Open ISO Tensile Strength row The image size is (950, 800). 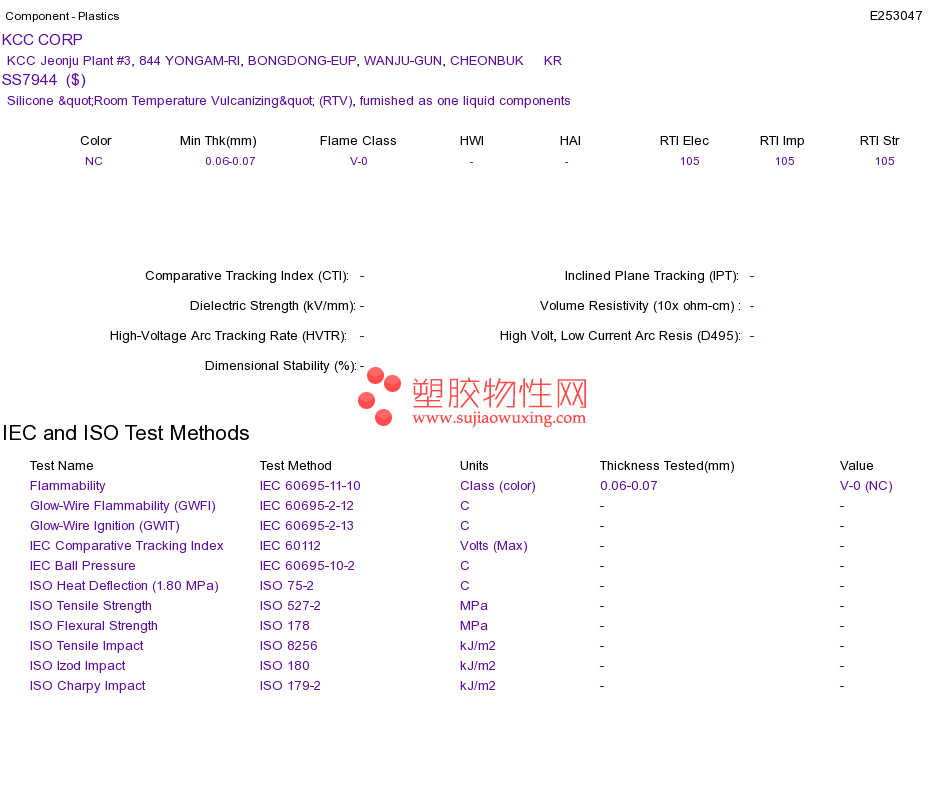point(91,605)
